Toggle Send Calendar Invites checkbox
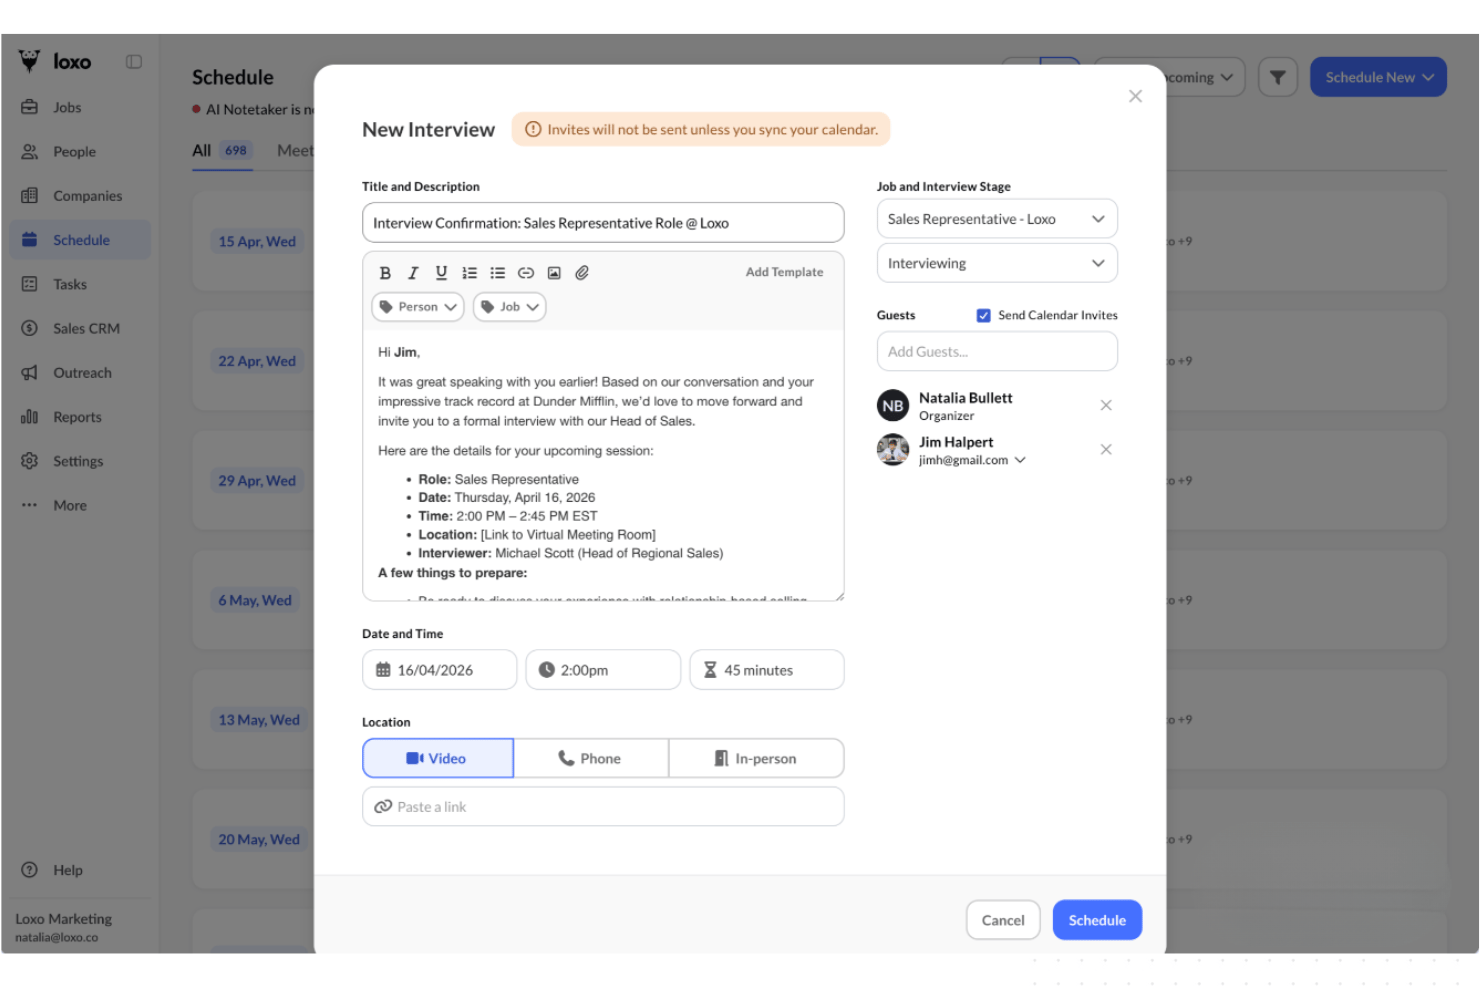This screenshot has width=1480, height=987. point(984,315)
